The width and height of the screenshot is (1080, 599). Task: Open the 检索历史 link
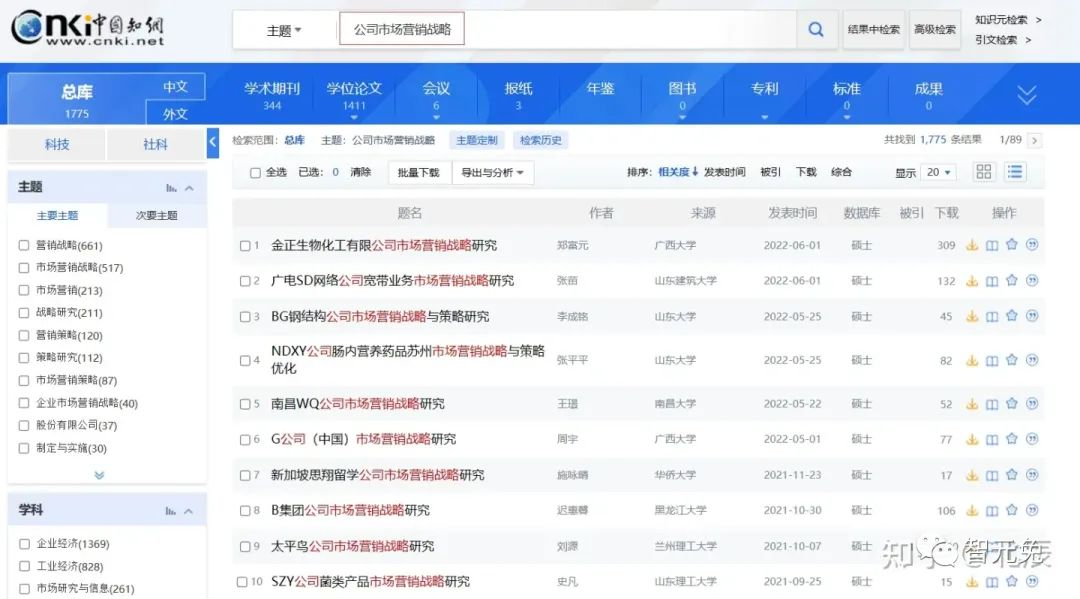pyautogui.click(x=541, y=140)
